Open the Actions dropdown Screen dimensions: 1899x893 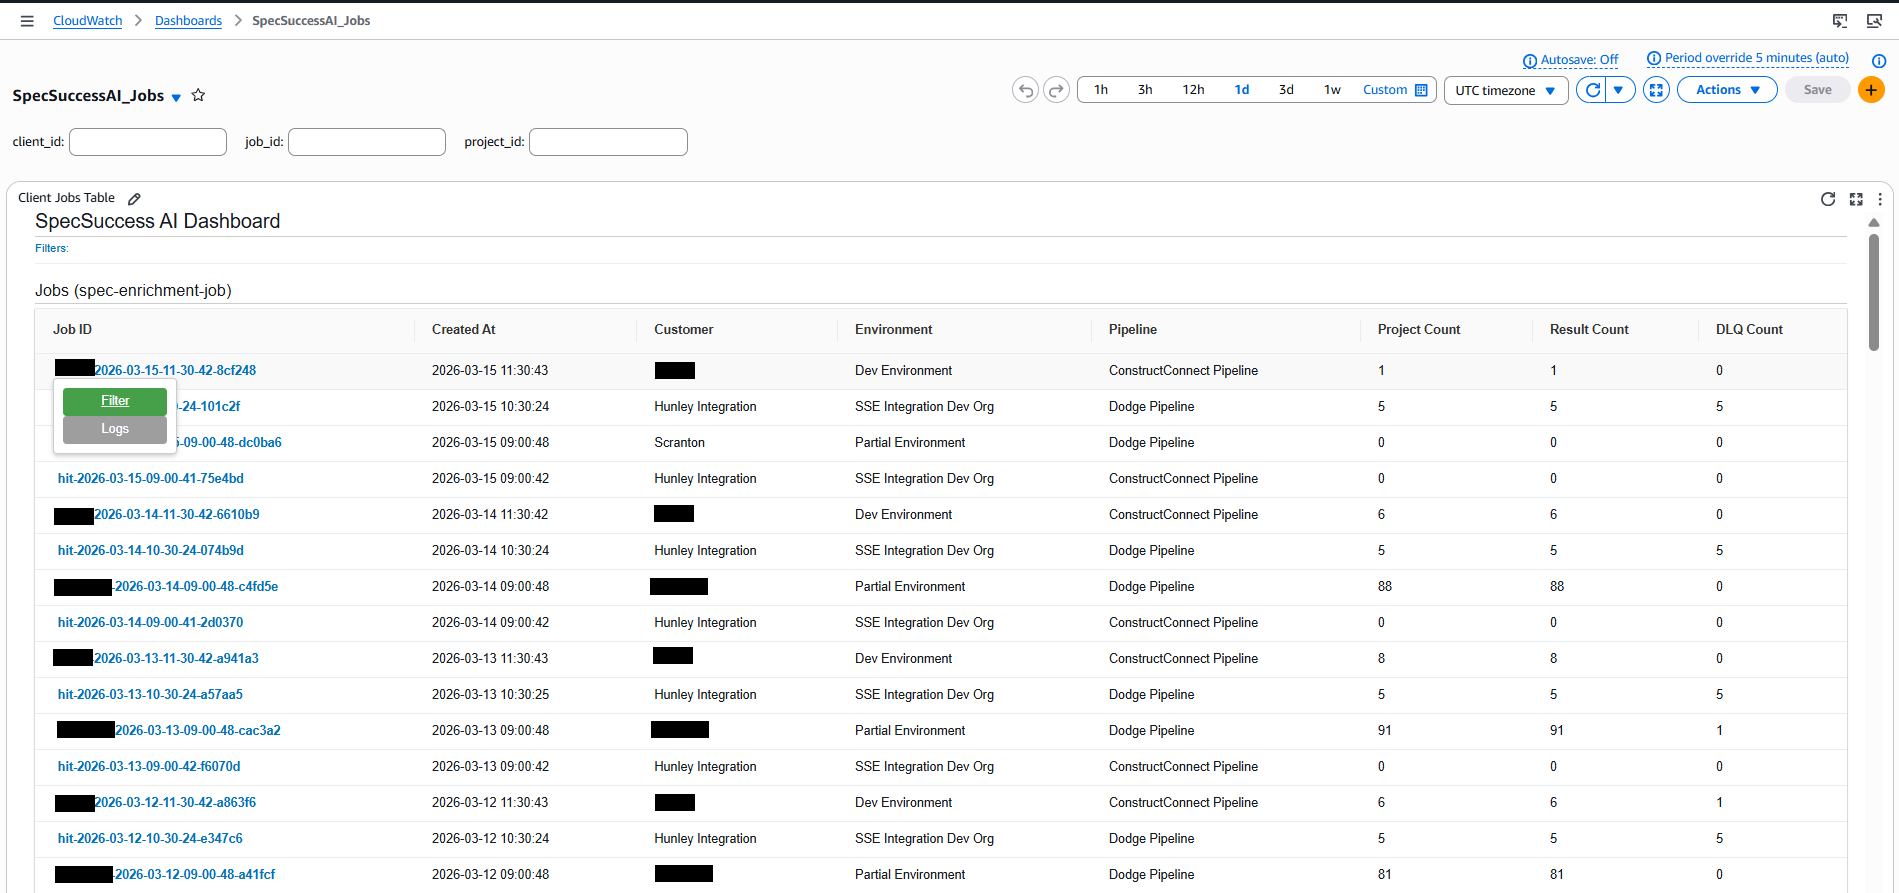click(x=1727, y=90)
